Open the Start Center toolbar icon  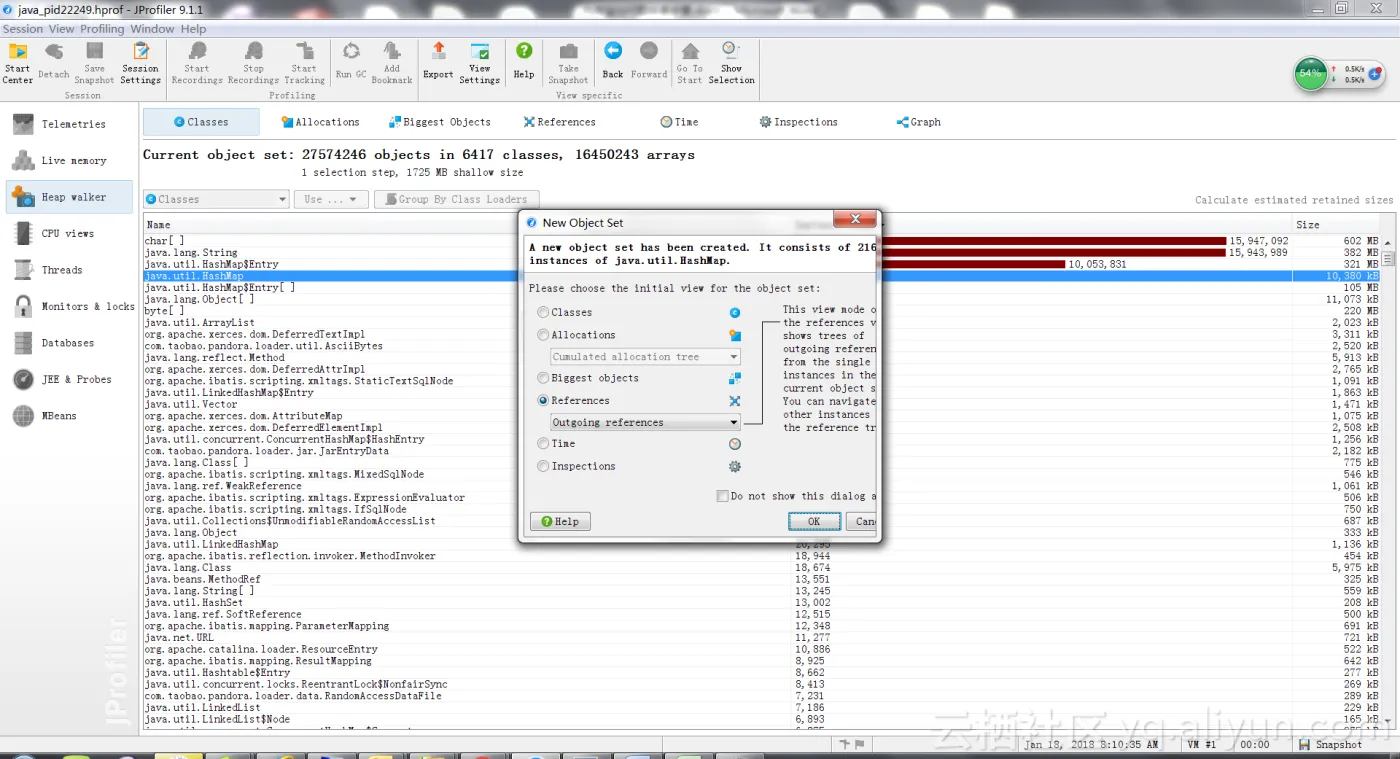coord(18,62)
